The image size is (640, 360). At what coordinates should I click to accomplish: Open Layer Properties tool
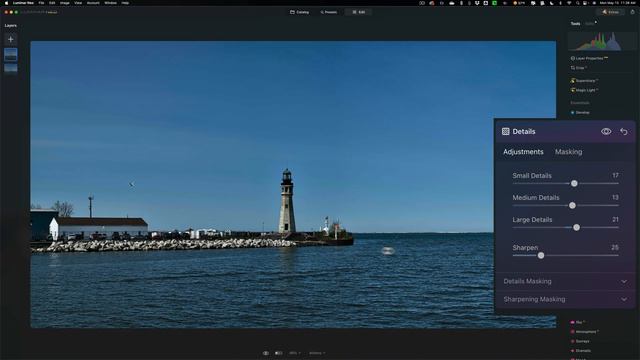589,58
